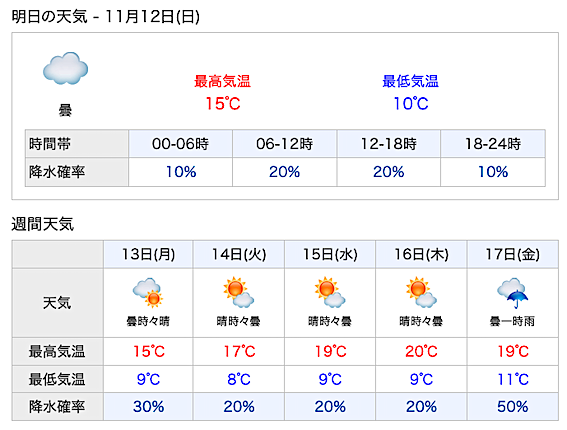Click the 降水確率 row label in weekly table
567x430 pixels.
click(57, 406)
